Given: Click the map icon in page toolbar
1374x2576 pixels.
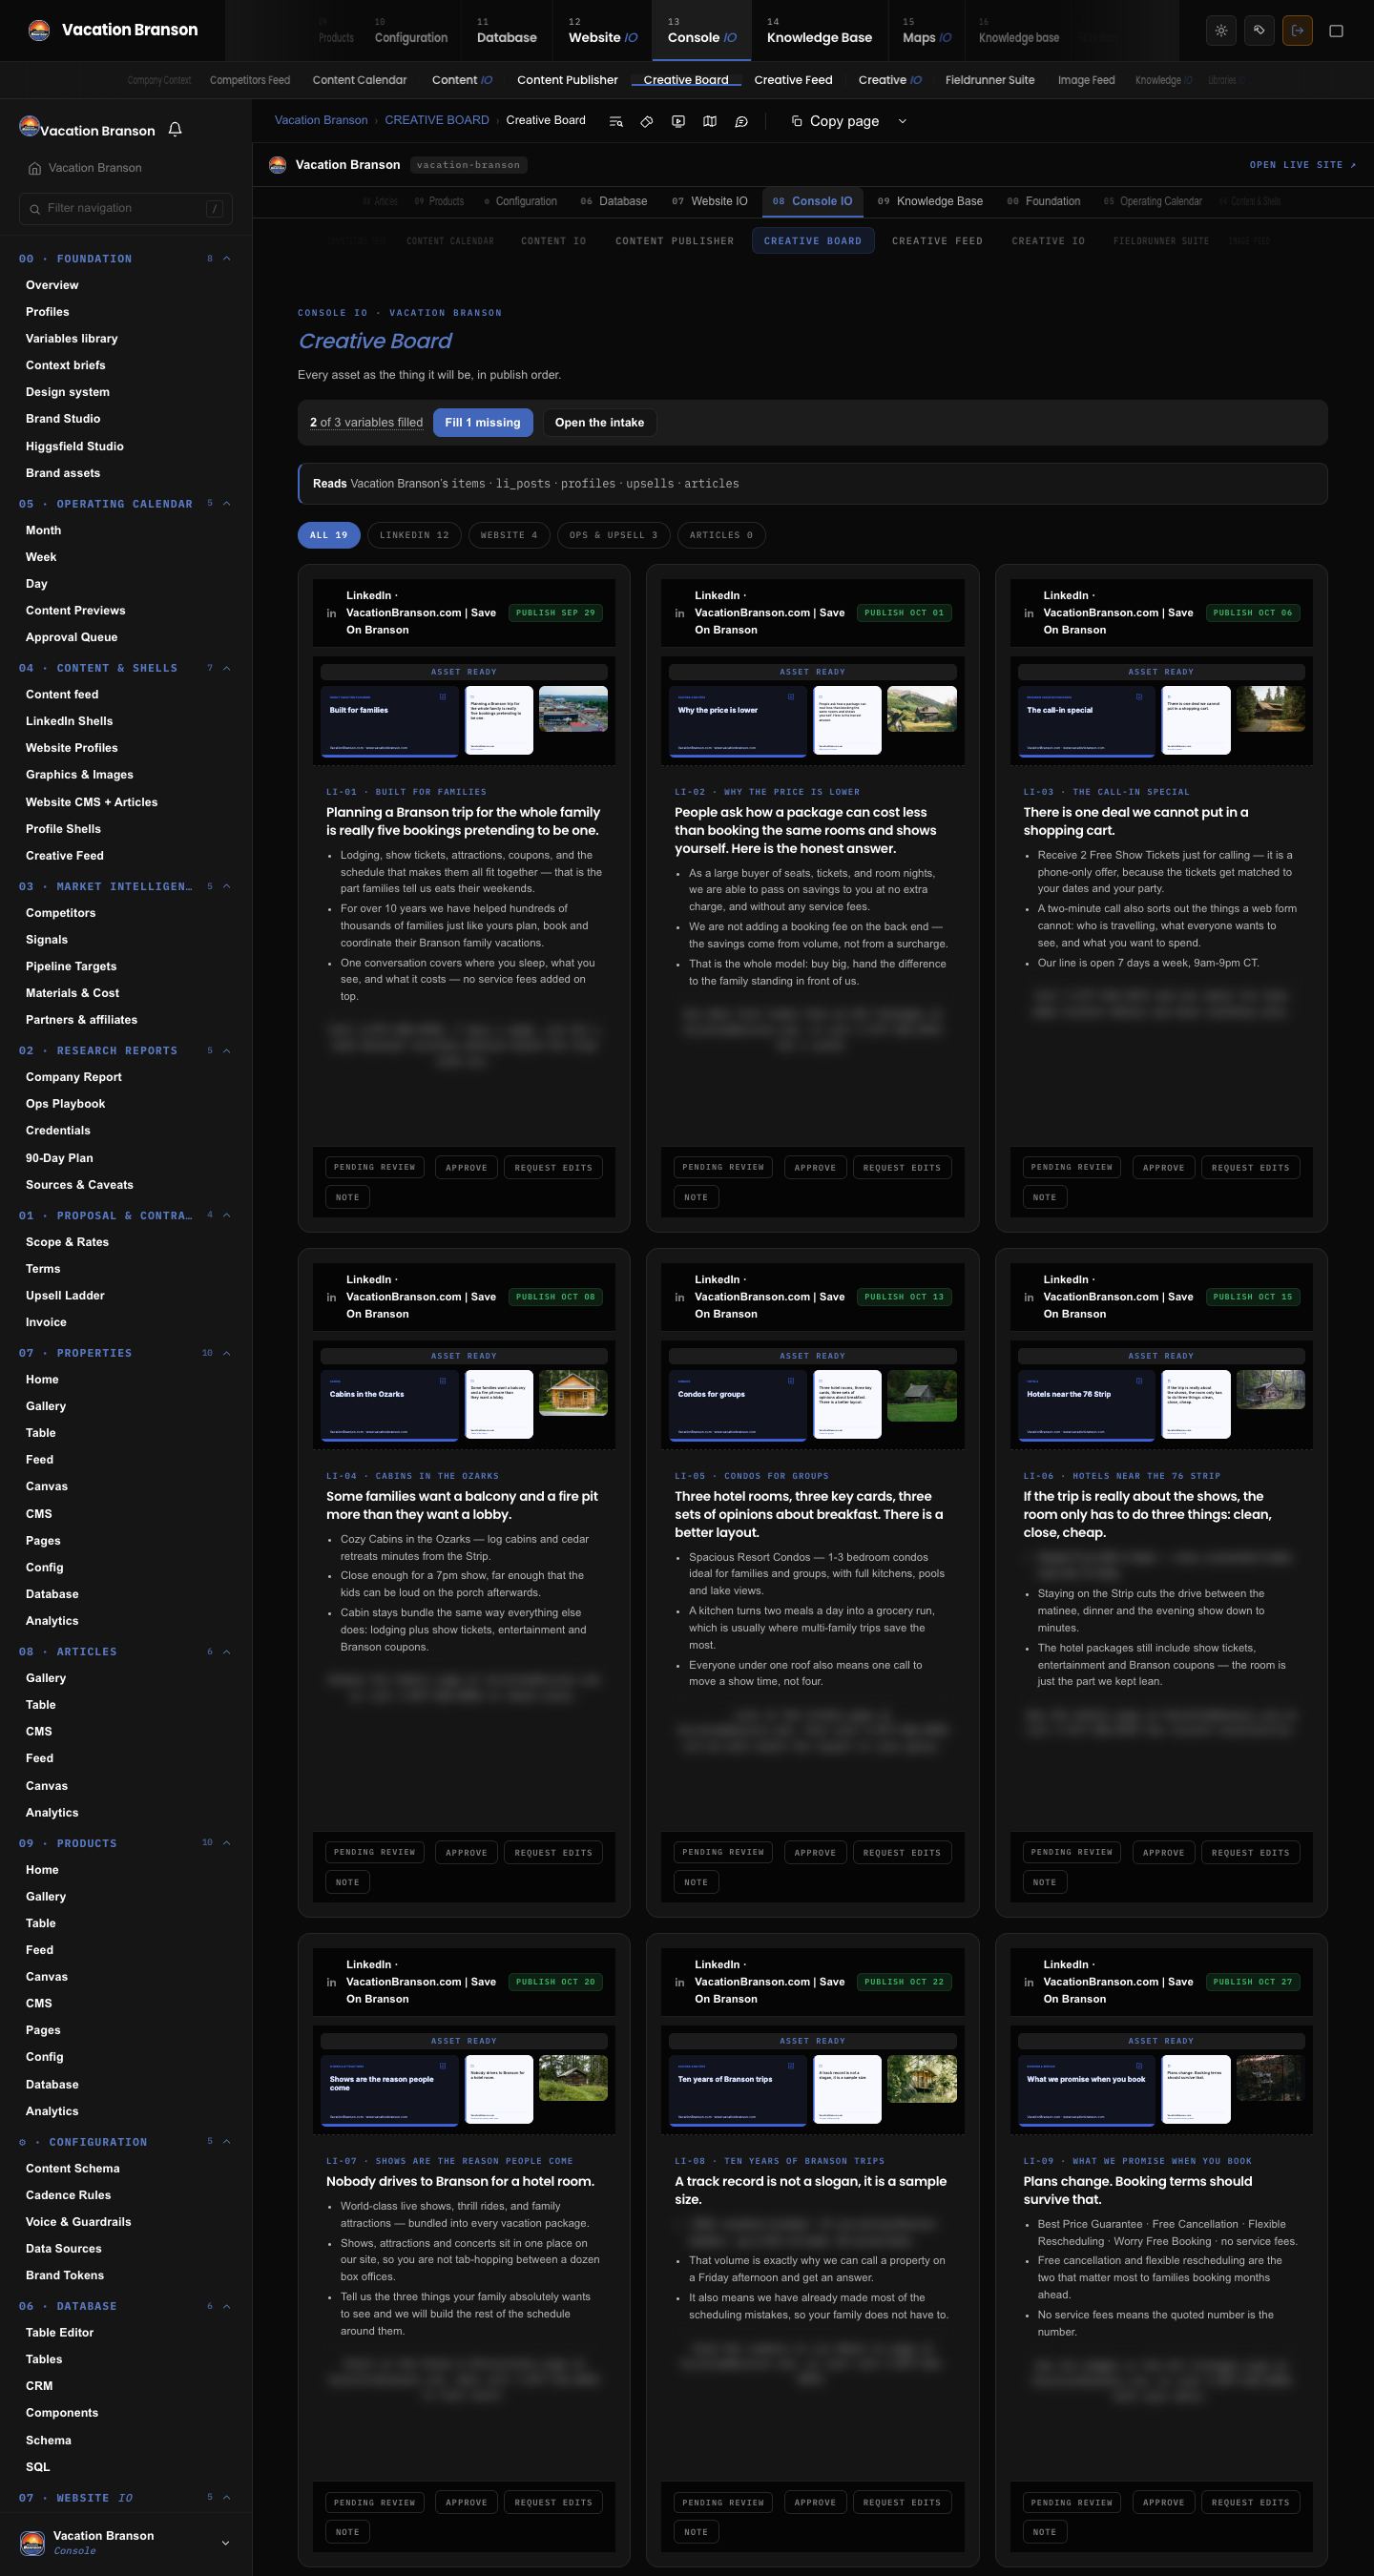Looking at the screenshot, I should point(710,121).
